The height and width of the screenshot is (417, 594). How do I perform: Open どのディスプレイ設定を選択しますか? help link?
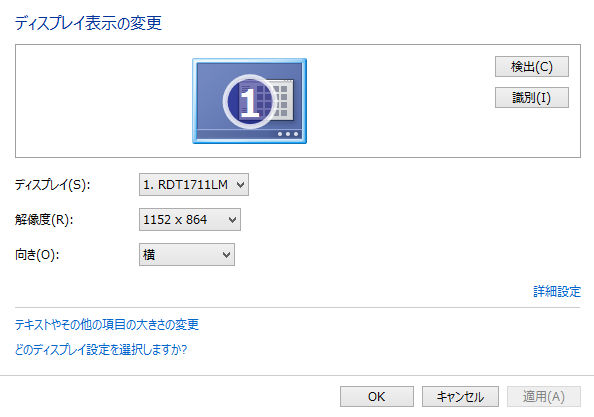click(x=101, y=349)
